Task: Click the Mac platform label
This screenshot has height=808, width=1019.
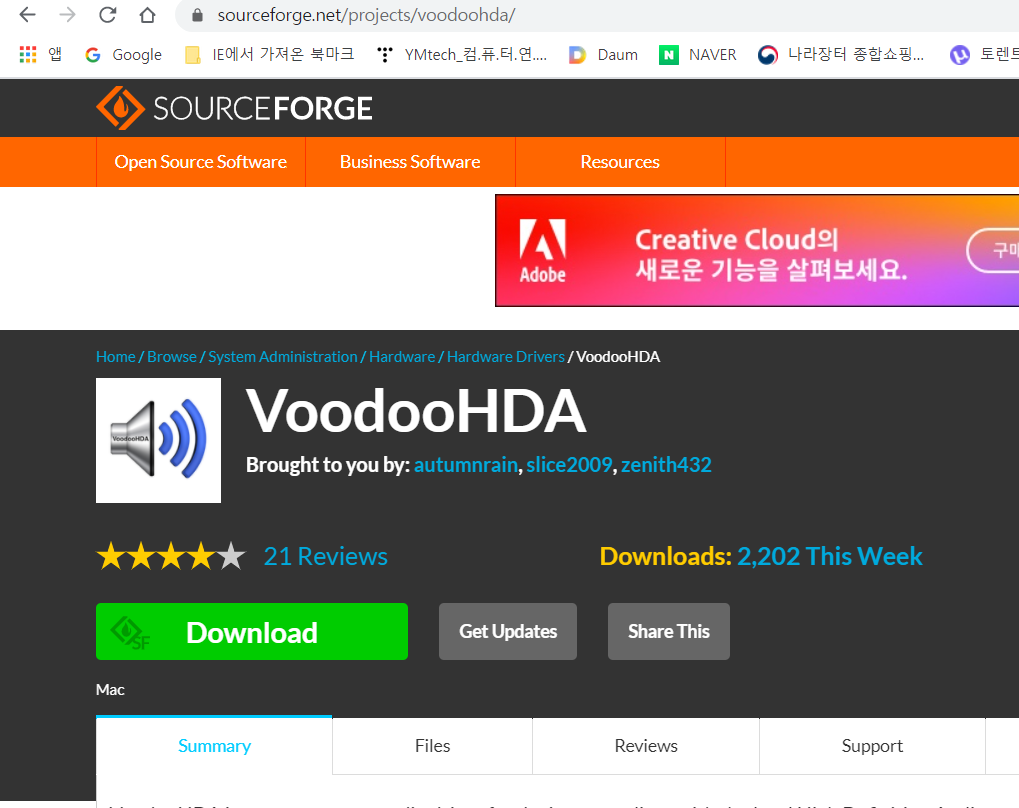Action: point(110,690)
